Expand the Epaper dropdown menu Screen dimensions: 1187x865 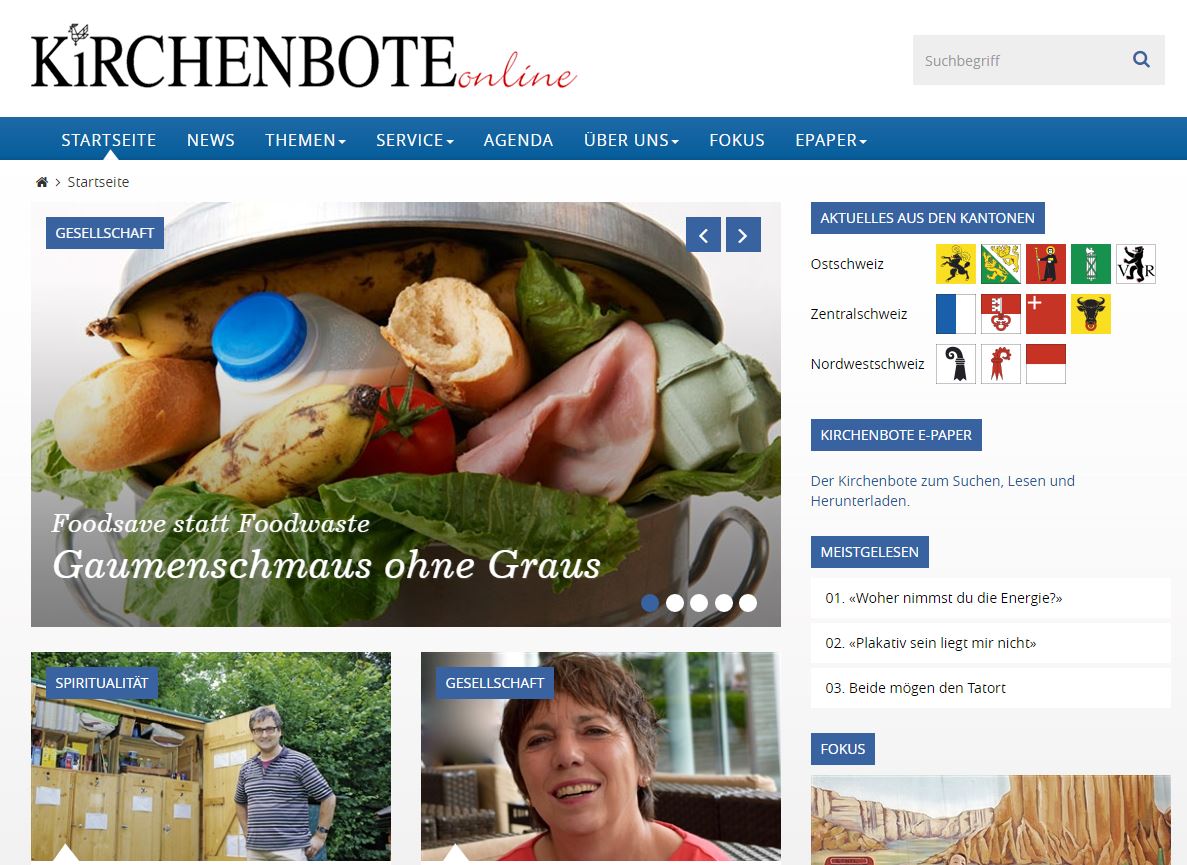pos(830,140)
